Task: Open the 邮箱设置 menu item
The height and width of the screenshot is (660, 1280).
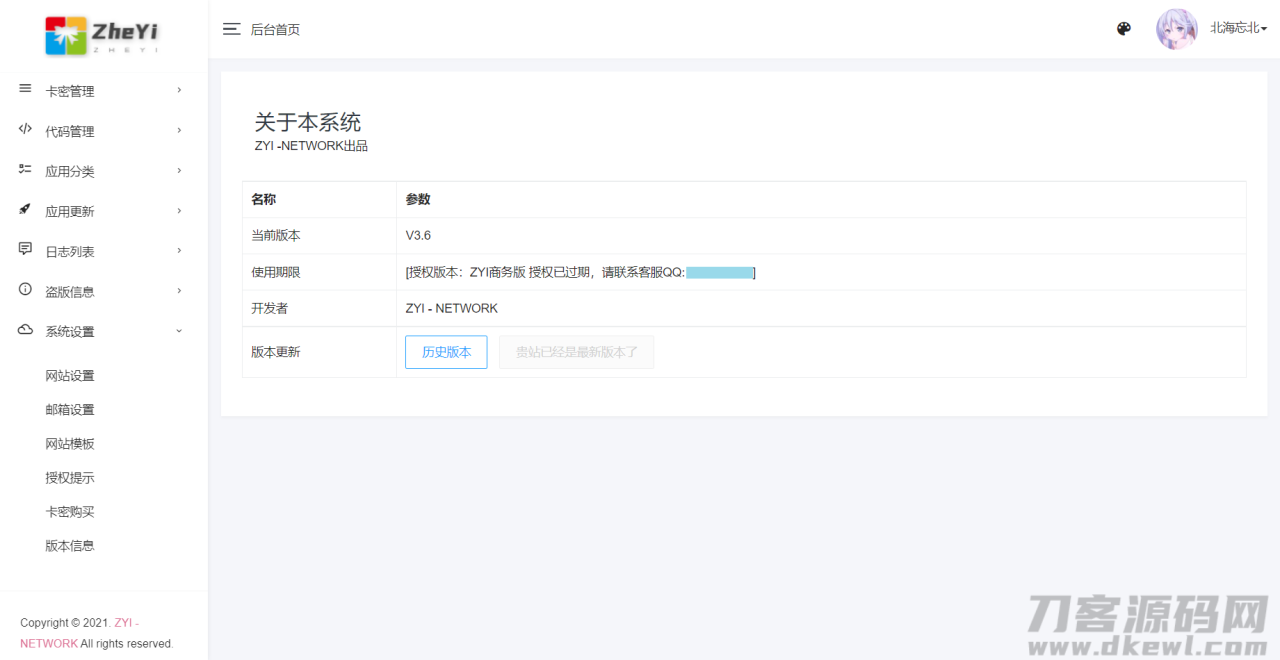Action: (x=70, y=409)
